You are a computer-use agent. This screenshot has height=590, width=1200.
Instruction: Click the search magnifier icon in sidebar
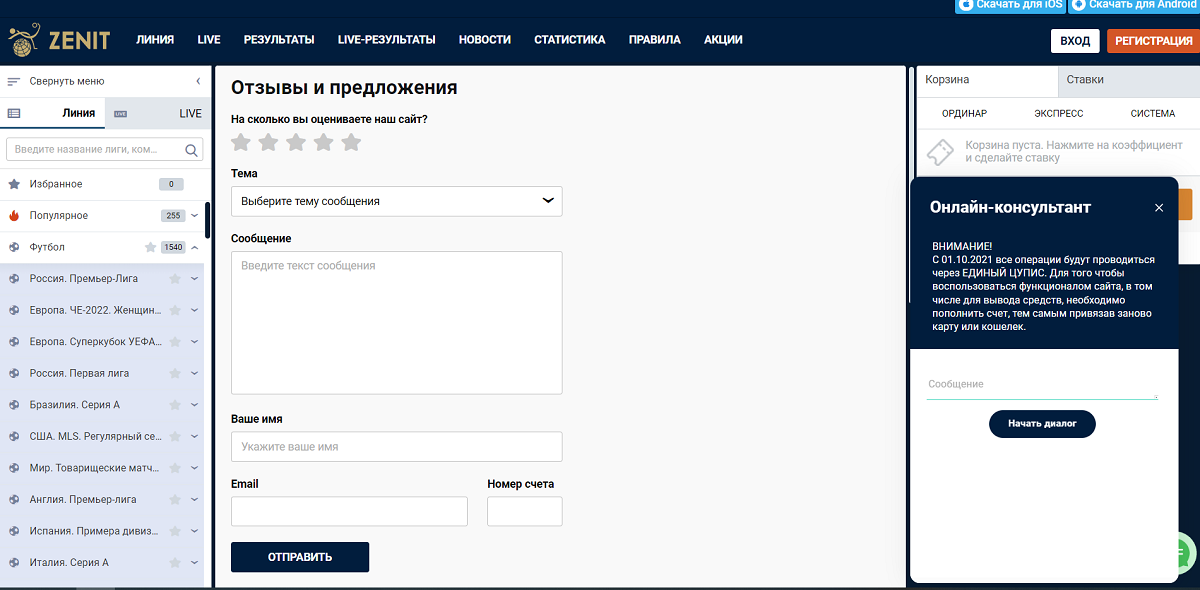coord(191,150)
